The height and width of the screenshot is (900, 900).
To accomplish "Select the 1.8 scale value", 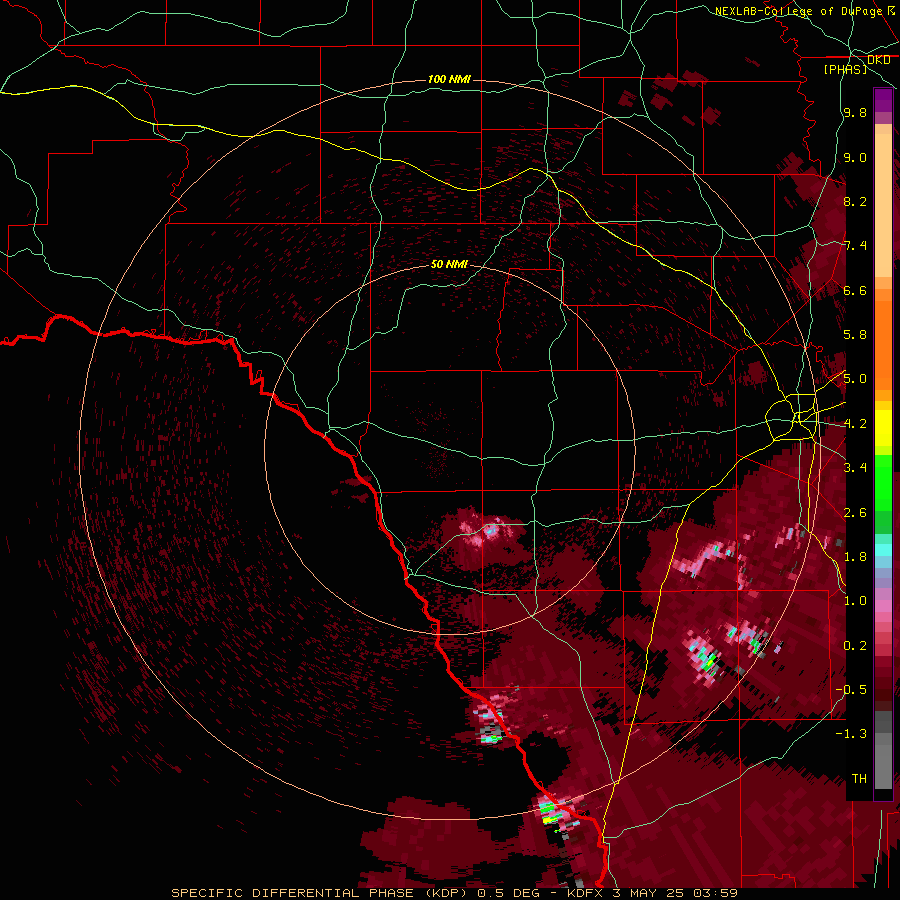I will click(x=855, y=557).
